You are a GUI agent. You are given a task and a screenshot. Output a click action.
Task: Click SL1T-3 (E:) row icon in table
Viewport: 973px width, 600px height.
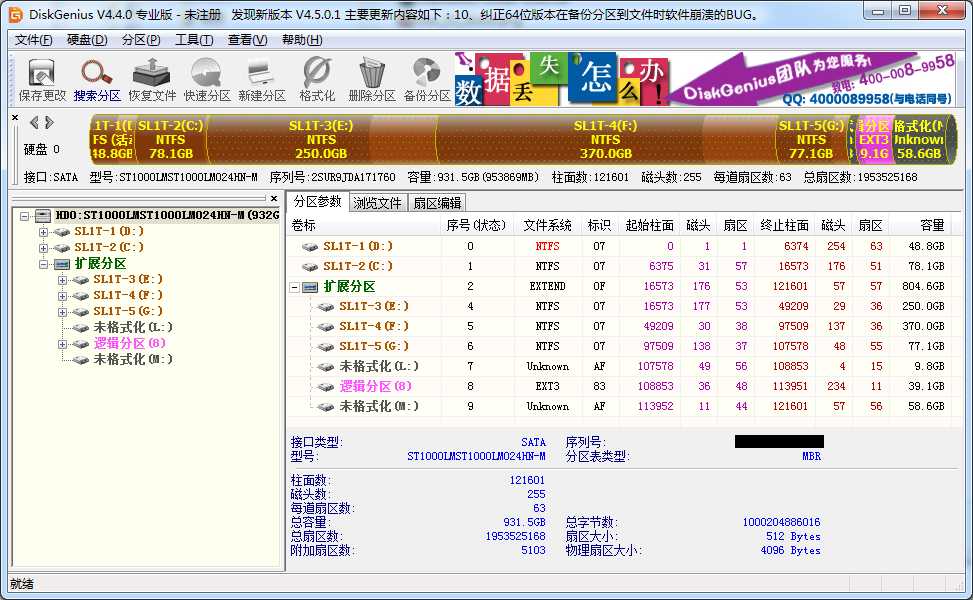pos(326,307)
